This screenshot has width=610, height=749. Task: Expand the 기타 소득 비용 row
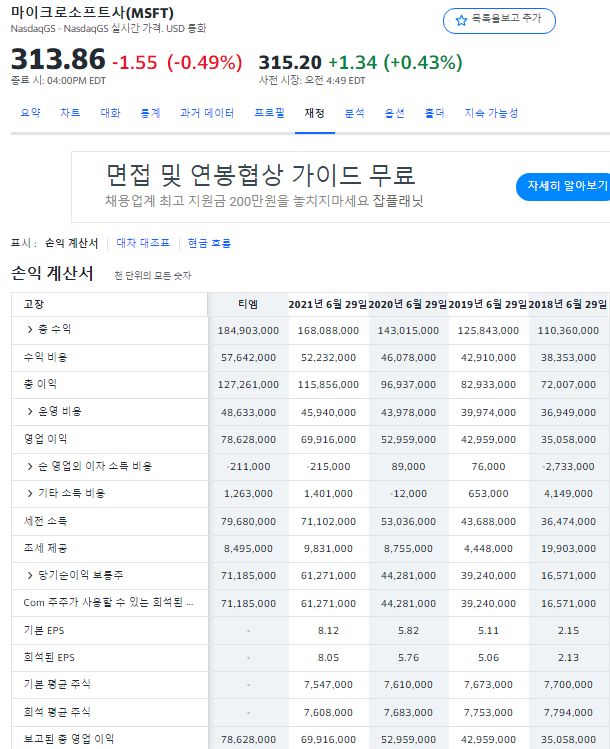[x=30, y=493]
